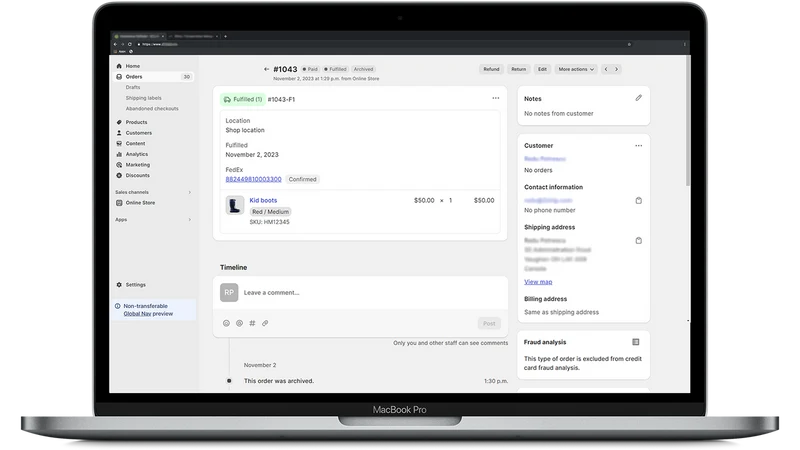Image resolution: width=800 pixels, height=450 pixels.
Task: Edit notes with pencil icon
Action: tap(638, 98)
